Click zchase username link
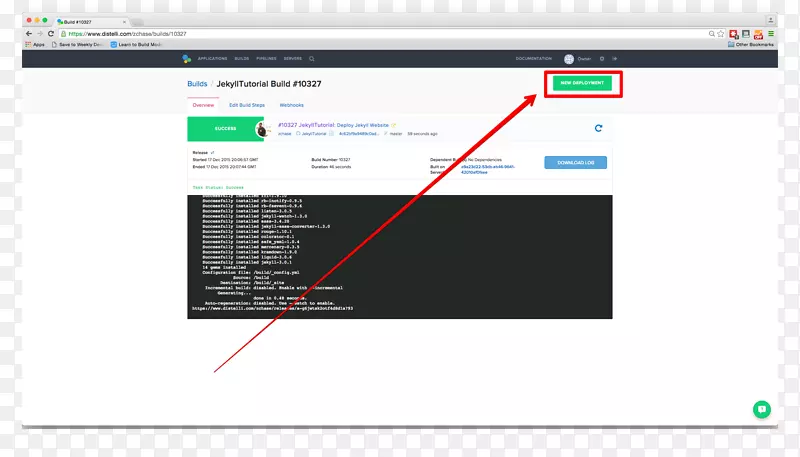The height and width of the screenshot is (457, 800). point(285,134)
